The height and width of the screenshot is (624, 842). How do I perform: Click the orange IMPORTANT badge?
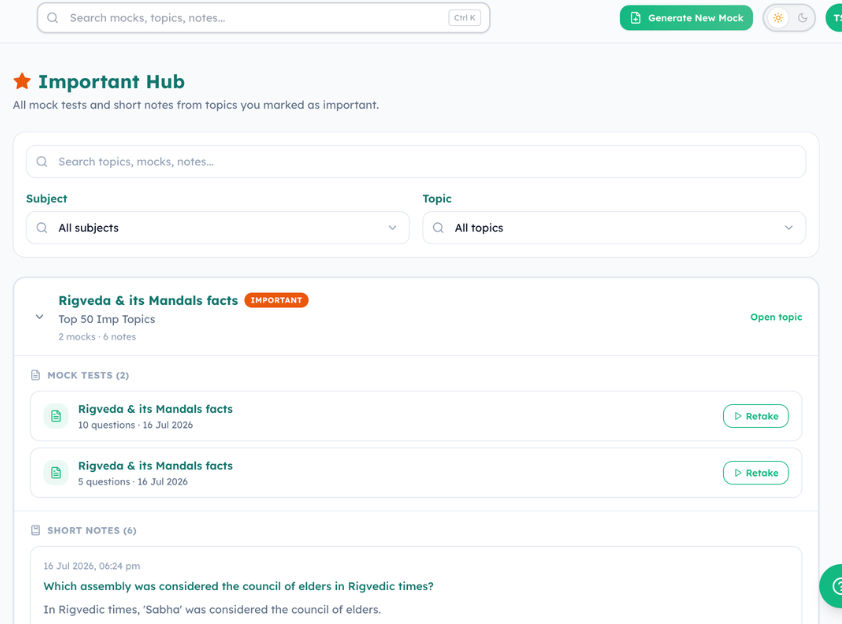[x=276, y=300]
